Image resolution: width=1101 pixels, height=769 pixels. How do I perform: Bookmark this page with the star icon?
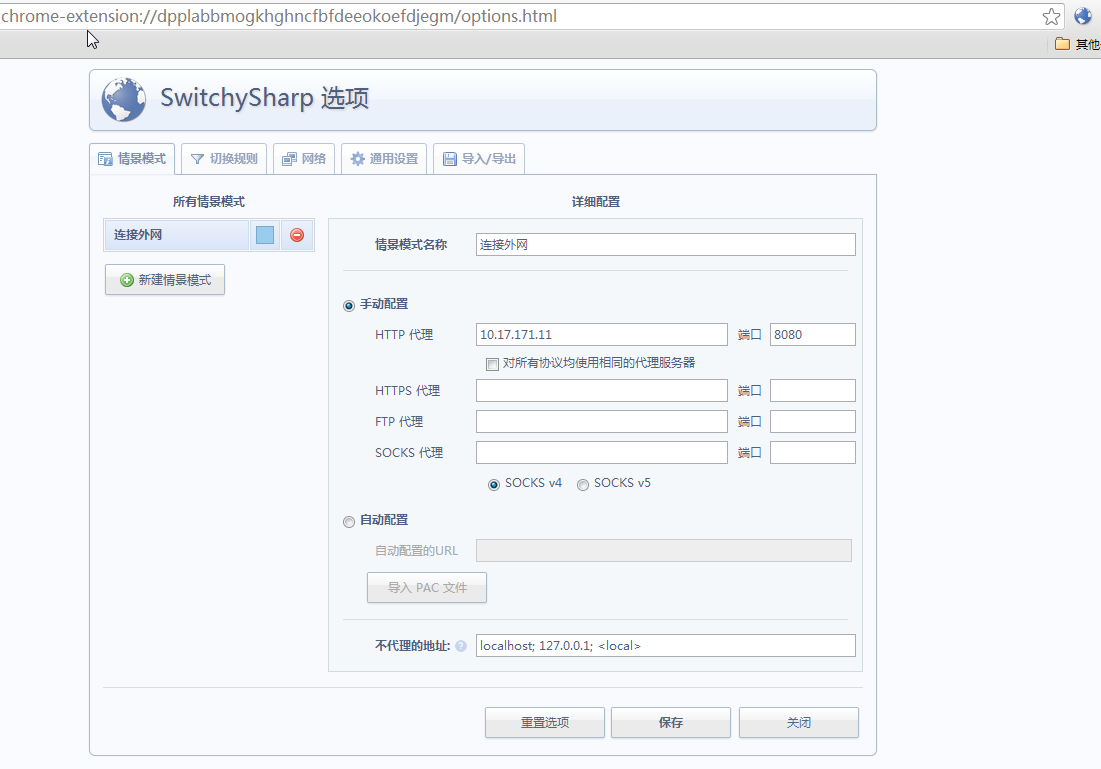coord(1051,16)
